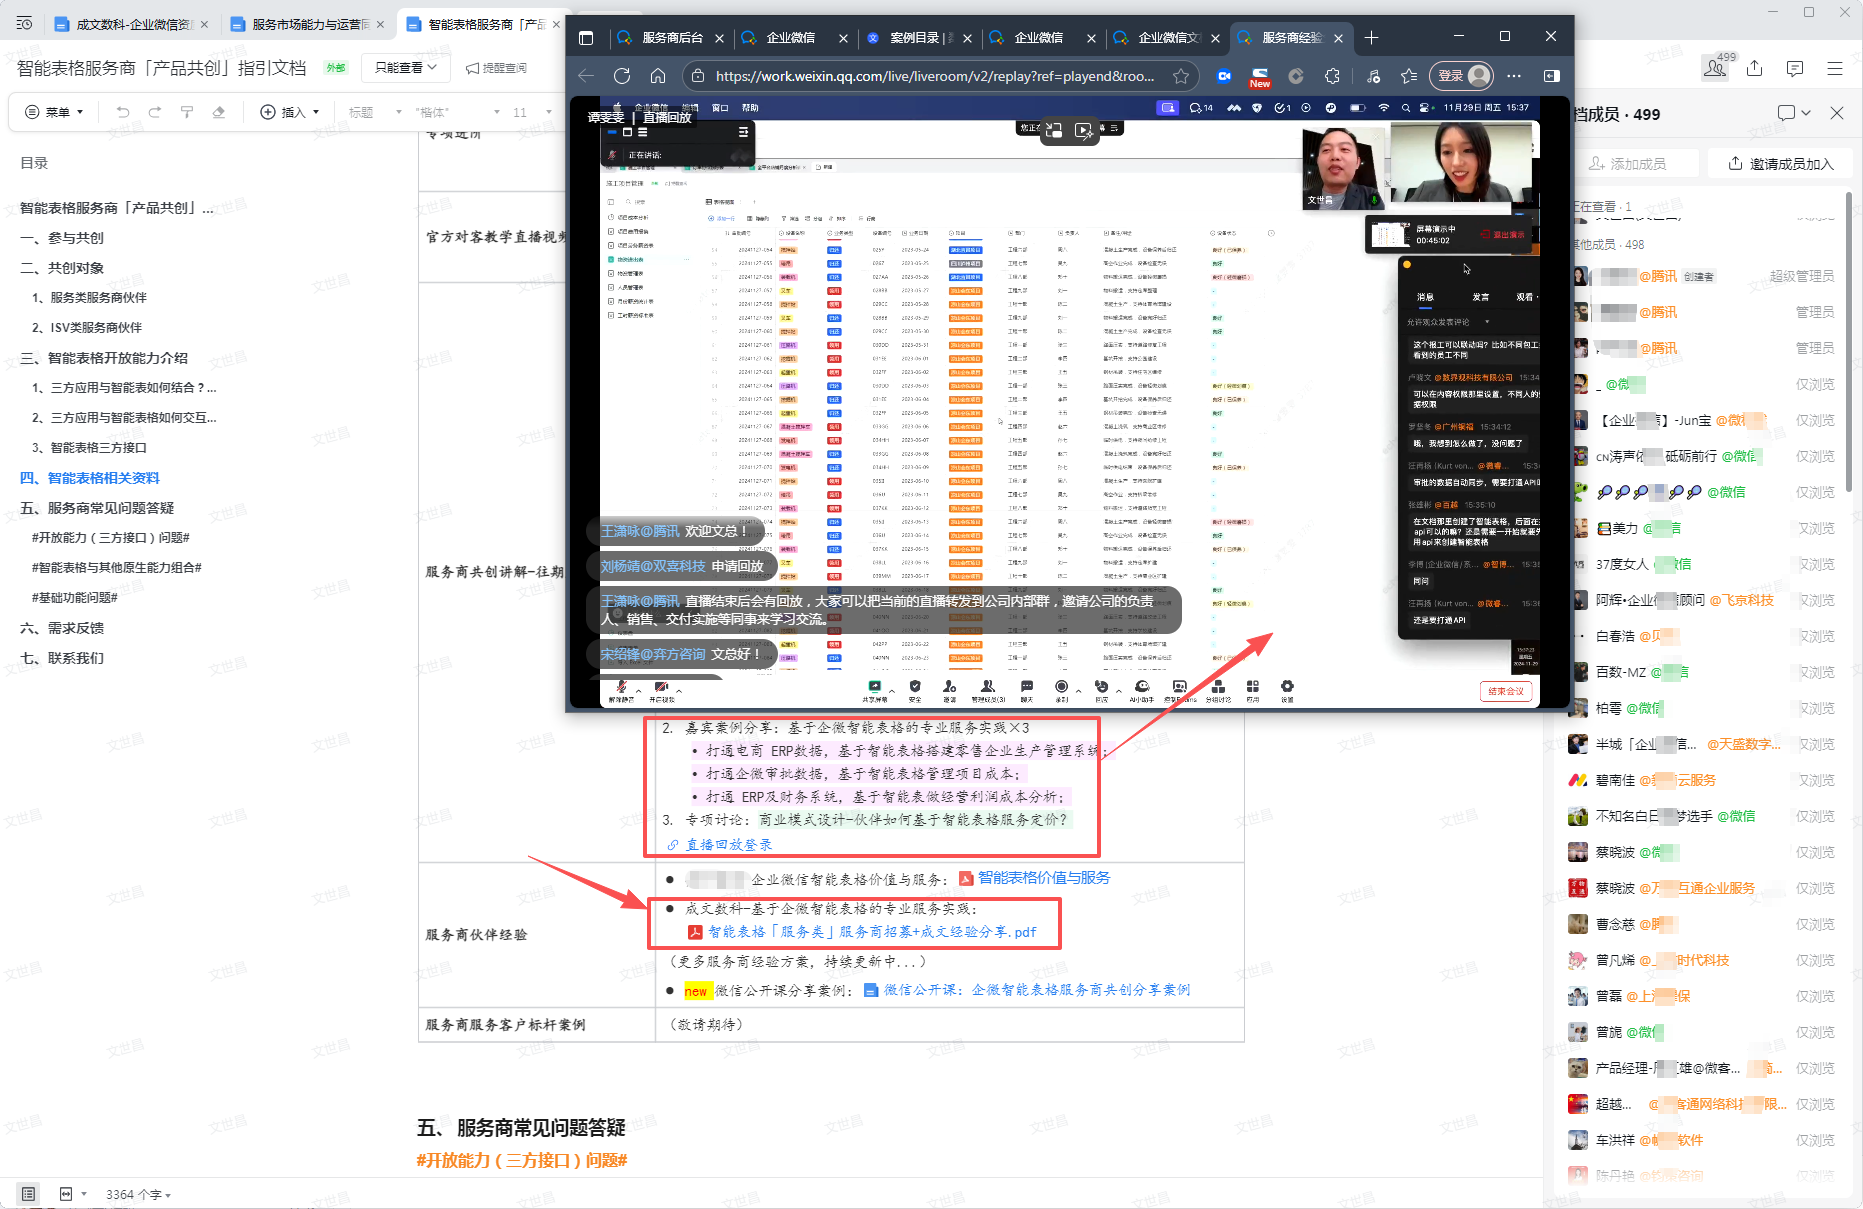Click the share icon in the document header
Image resolution: width=1863 pixels, height=1209 pixels.
(x=1755, y=68)
